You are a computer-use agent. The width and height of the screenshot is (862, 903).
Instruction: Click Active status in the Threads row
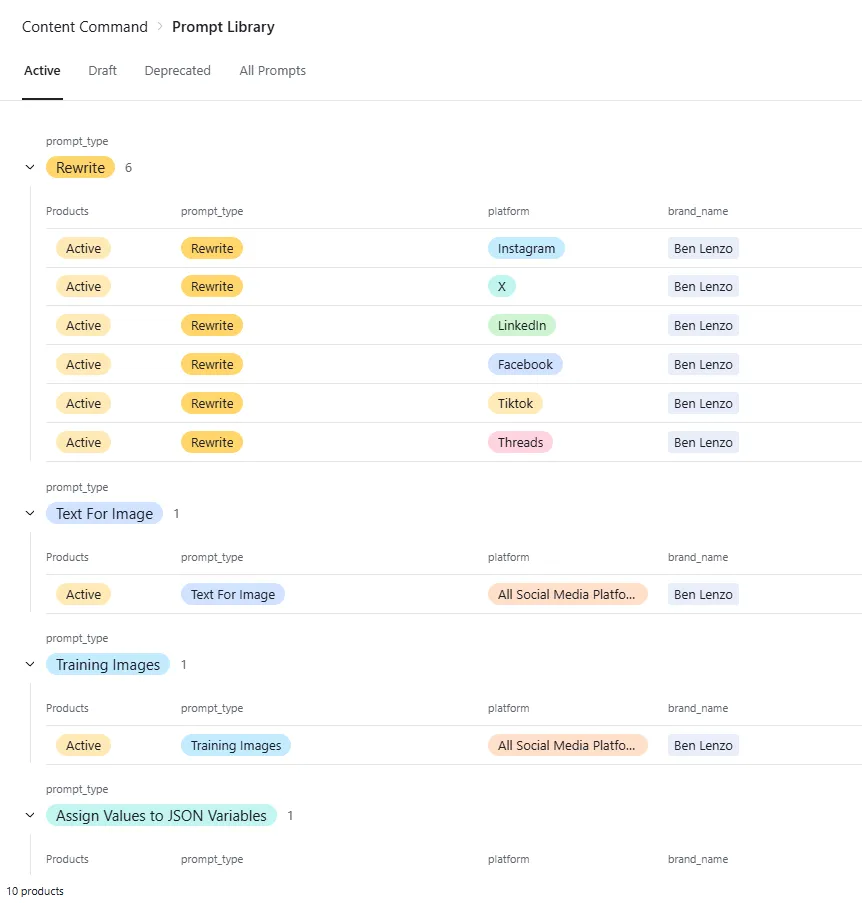(x=83, y=442)
